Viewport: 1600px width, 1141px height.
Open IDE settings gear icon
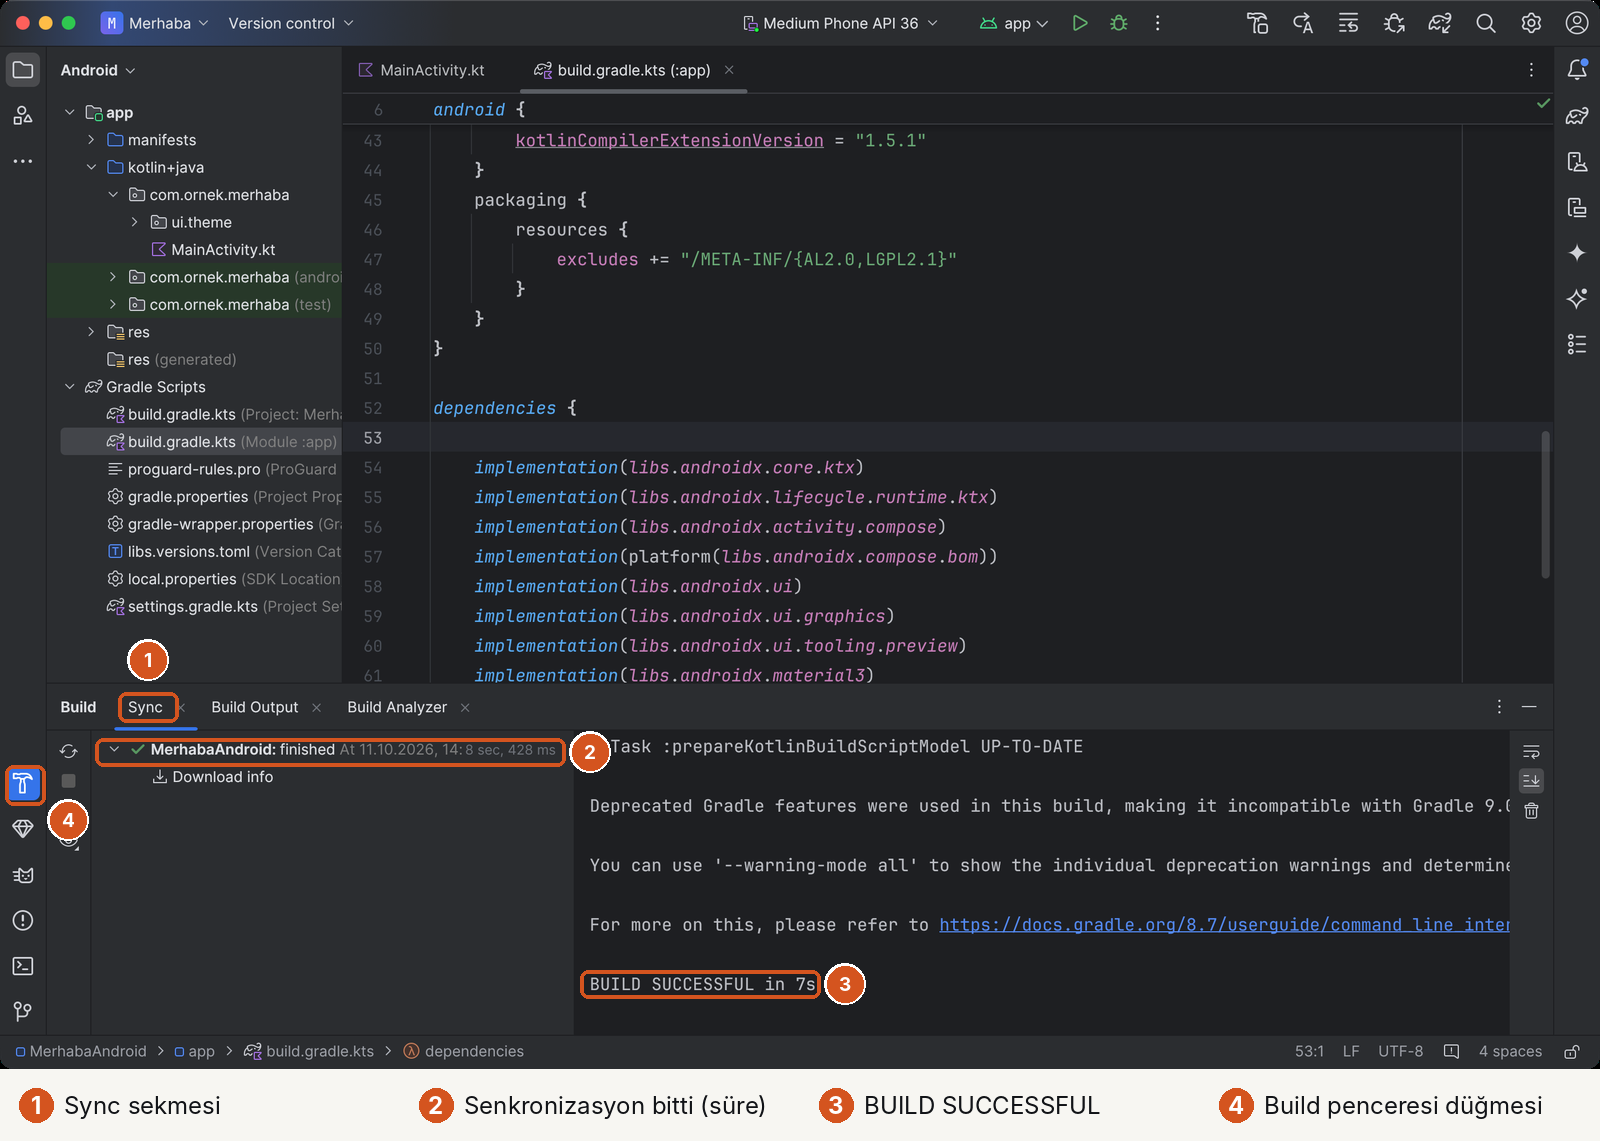point(1531,23)
